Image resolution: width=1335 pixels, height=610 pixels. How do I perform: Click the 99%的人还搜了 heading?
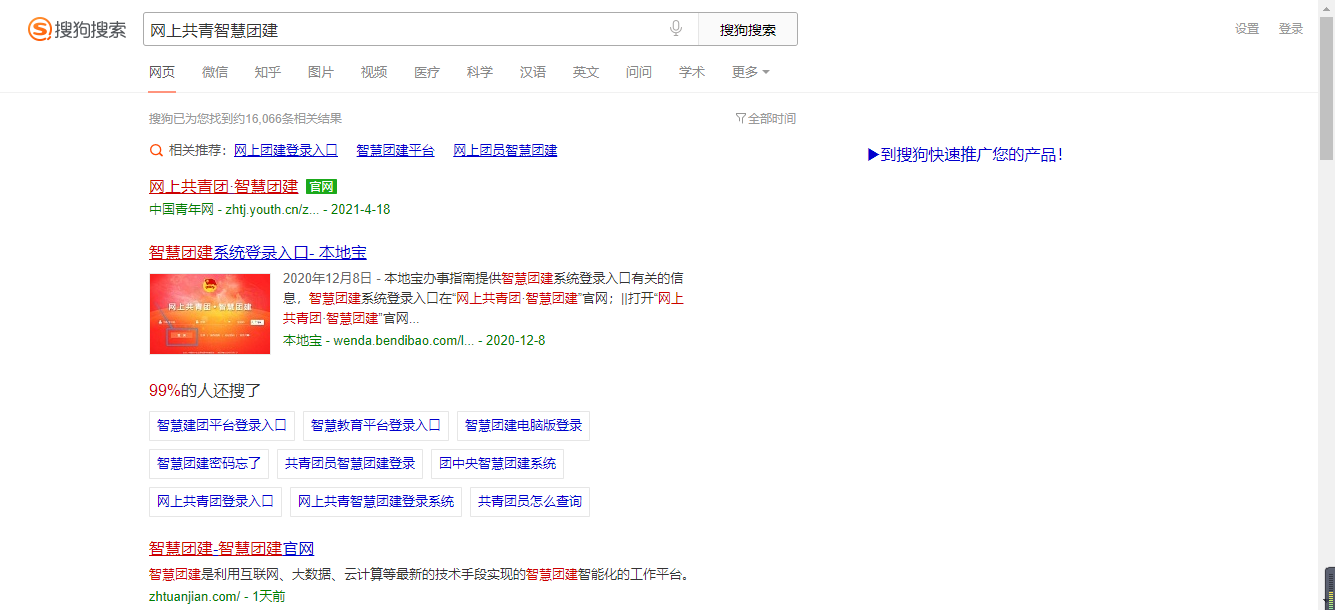pos(205,390)
